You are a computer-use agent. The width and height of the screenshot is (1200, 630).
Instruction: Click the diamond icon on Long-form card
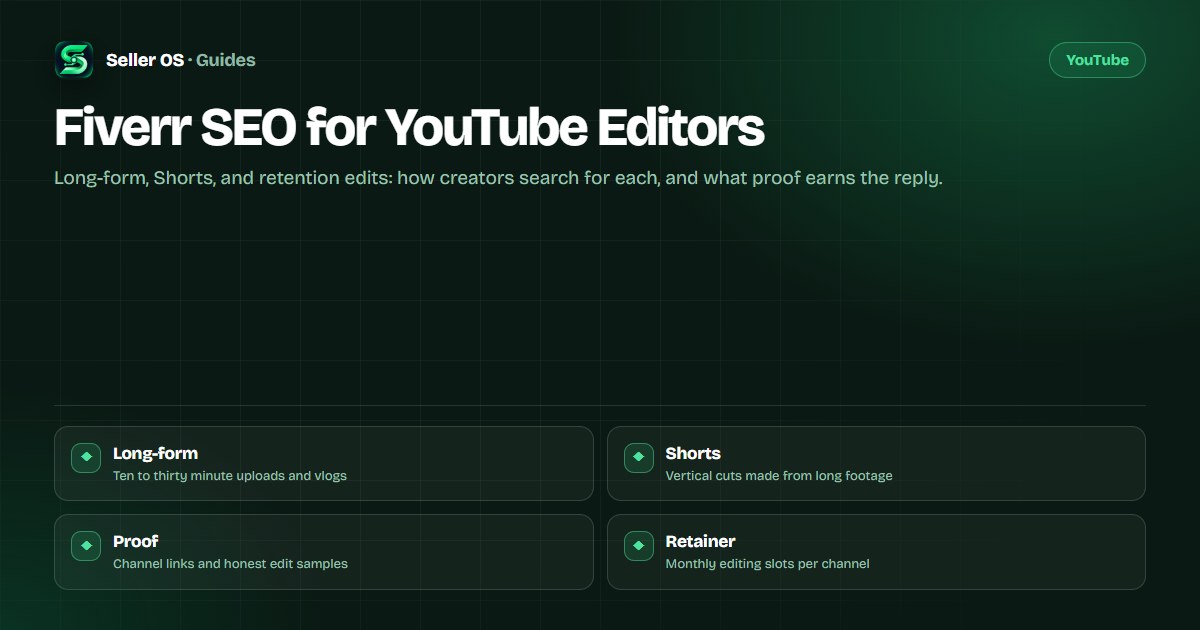[x=86, y=458]
